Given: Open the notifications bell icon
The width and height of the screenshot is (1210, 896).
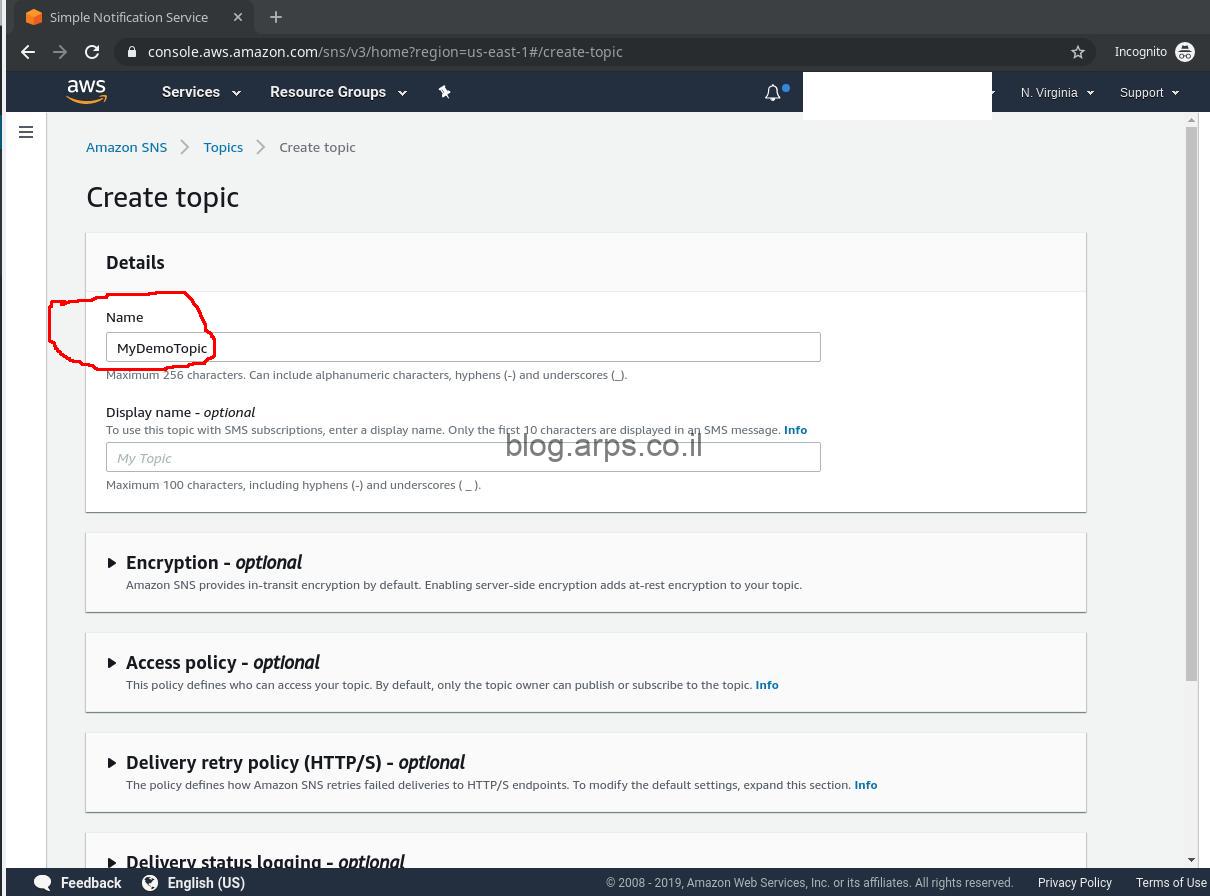Looking at the screenshot, I should tap(773, 92).
